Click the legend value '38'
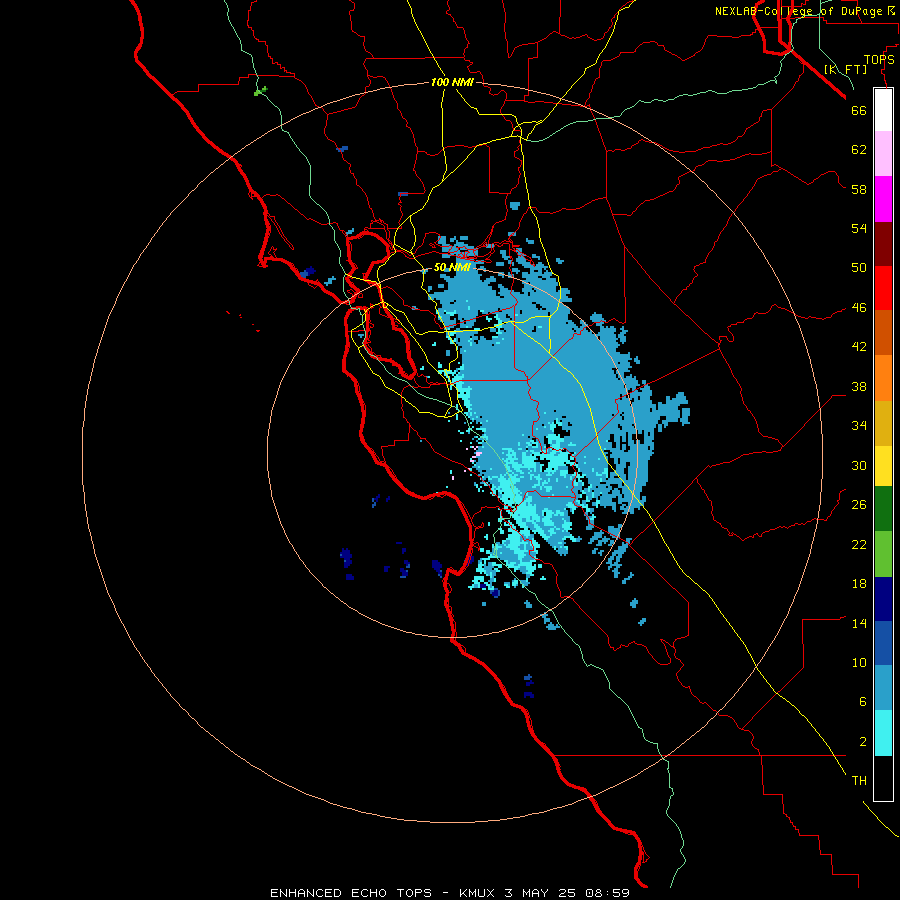Screen dimensions: 900x900 tap(859, 386)
